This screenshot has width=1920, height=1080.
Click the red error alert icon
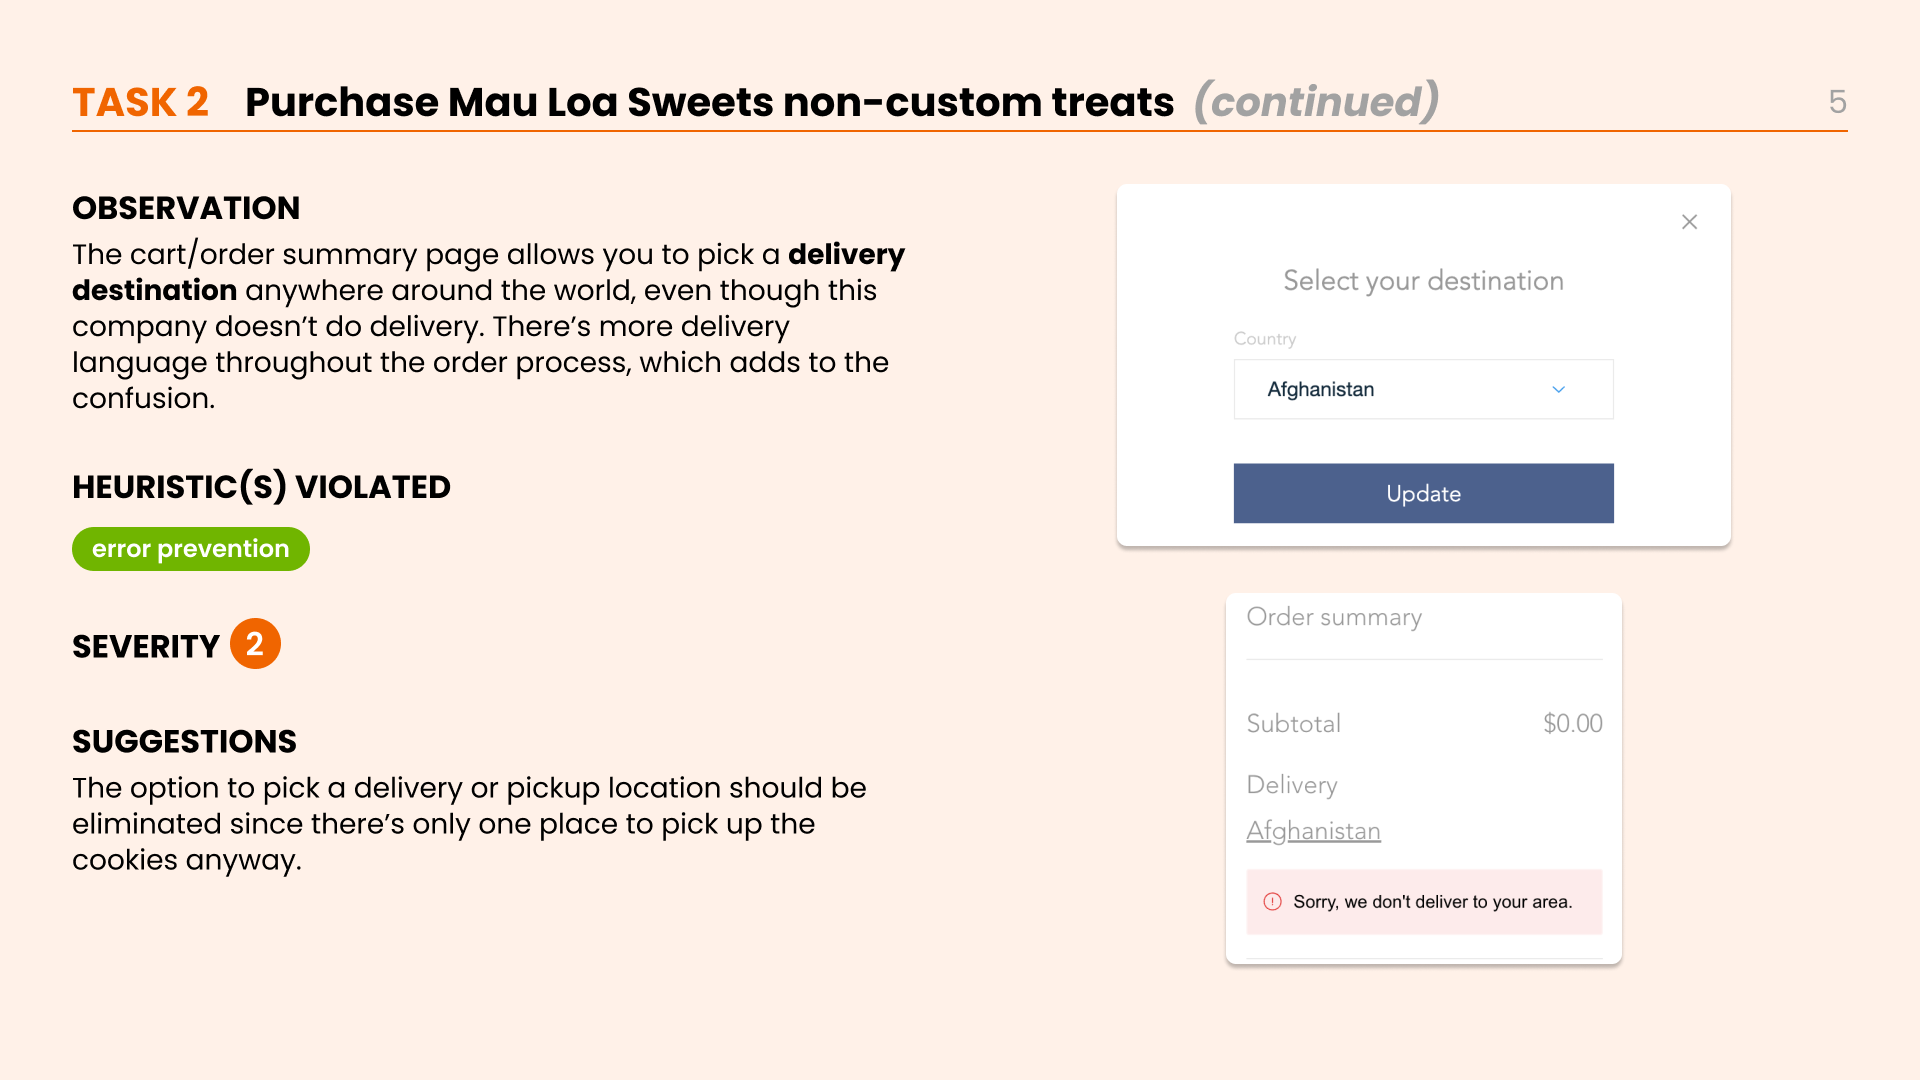[1272, 902]
